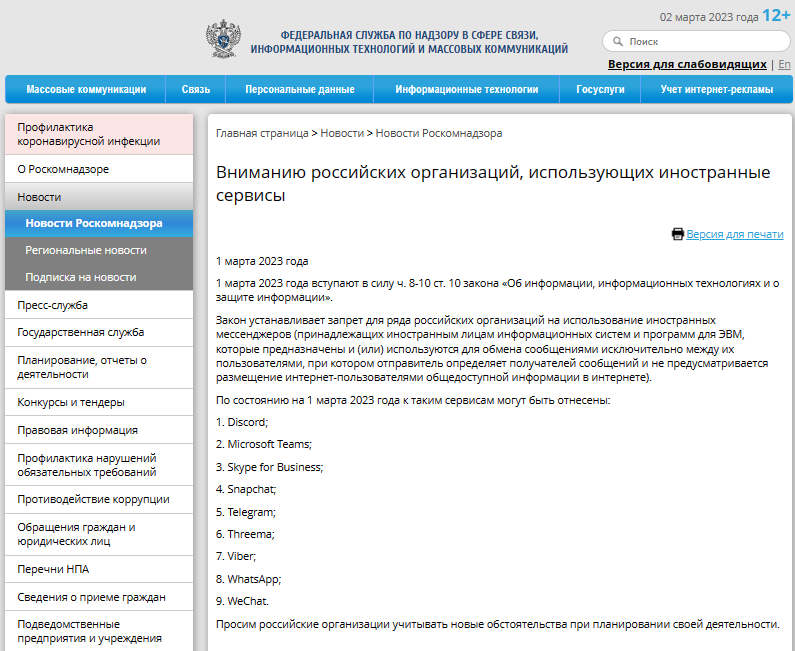This screenshot has height=651, width=795.
Task: Click the article date 1 марта 2023 года
Action: point(262,261)
